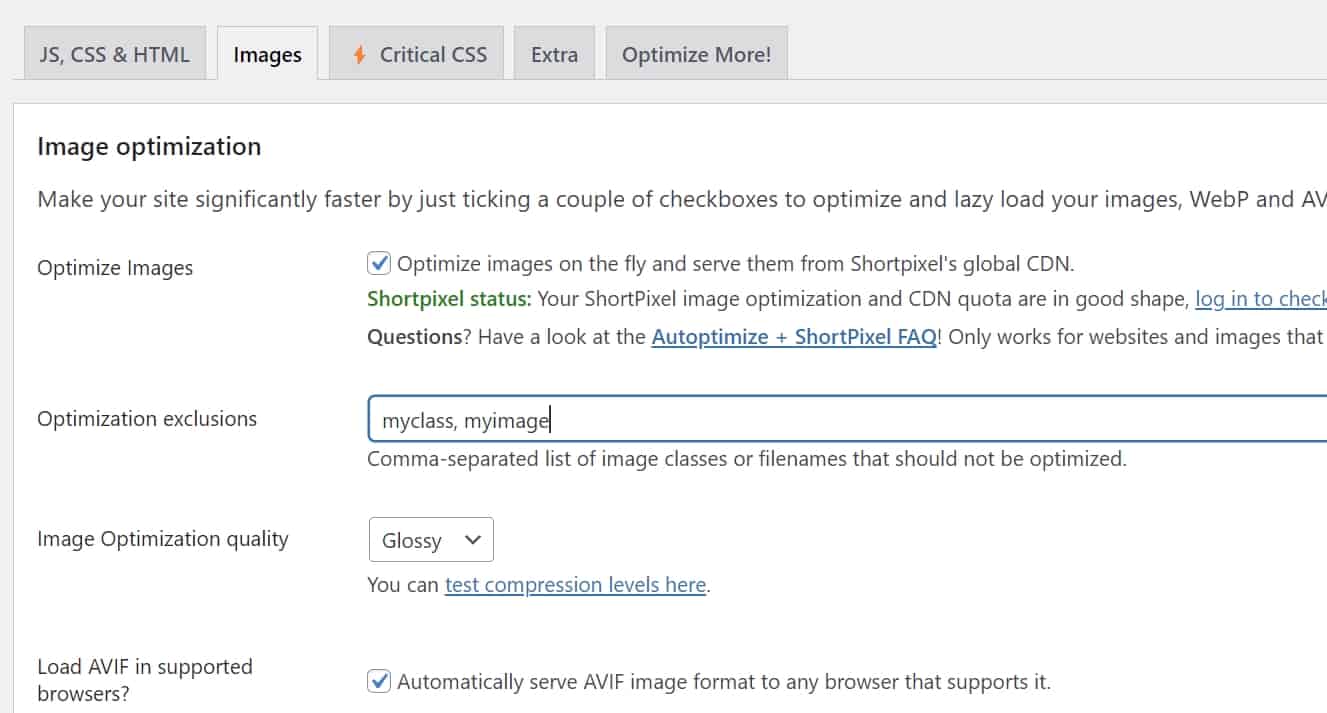Open the Optimize More! tab
Image resolution: width=1327 pixels, height=713 pixels.
point(696,55)
